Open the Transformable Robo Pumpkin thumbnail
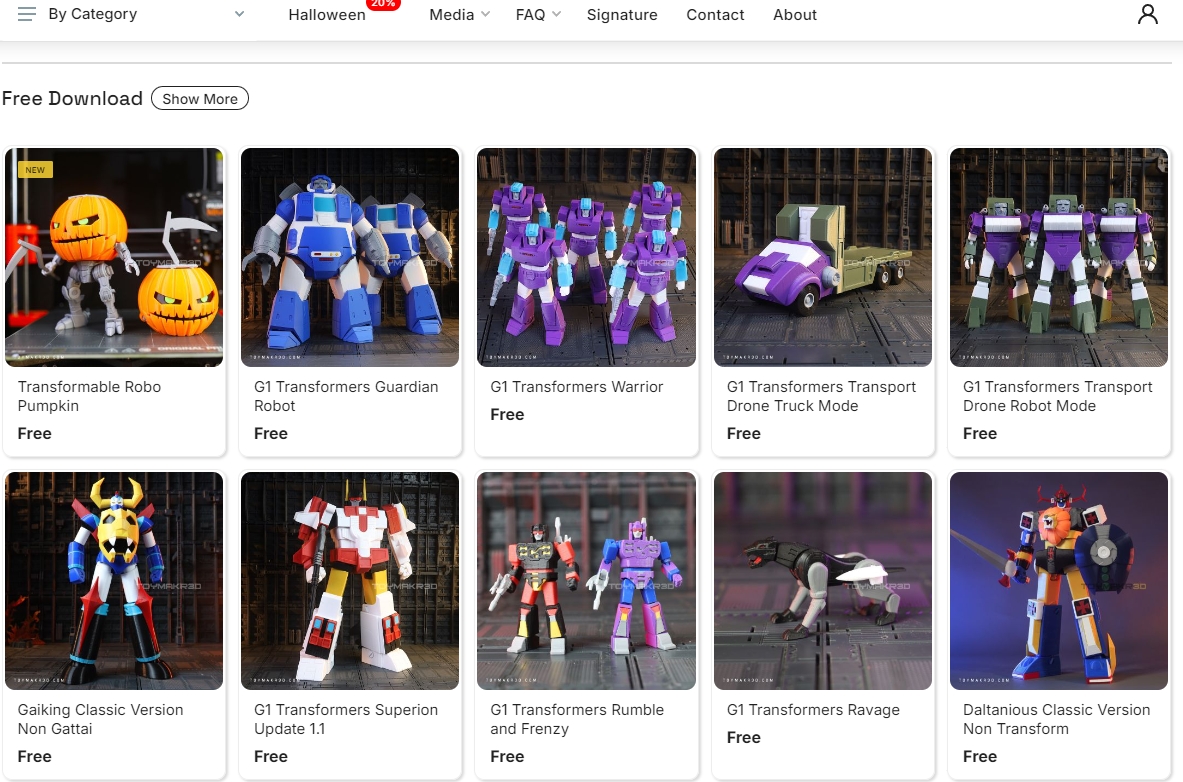1183x782 pixels. [114, 257]
